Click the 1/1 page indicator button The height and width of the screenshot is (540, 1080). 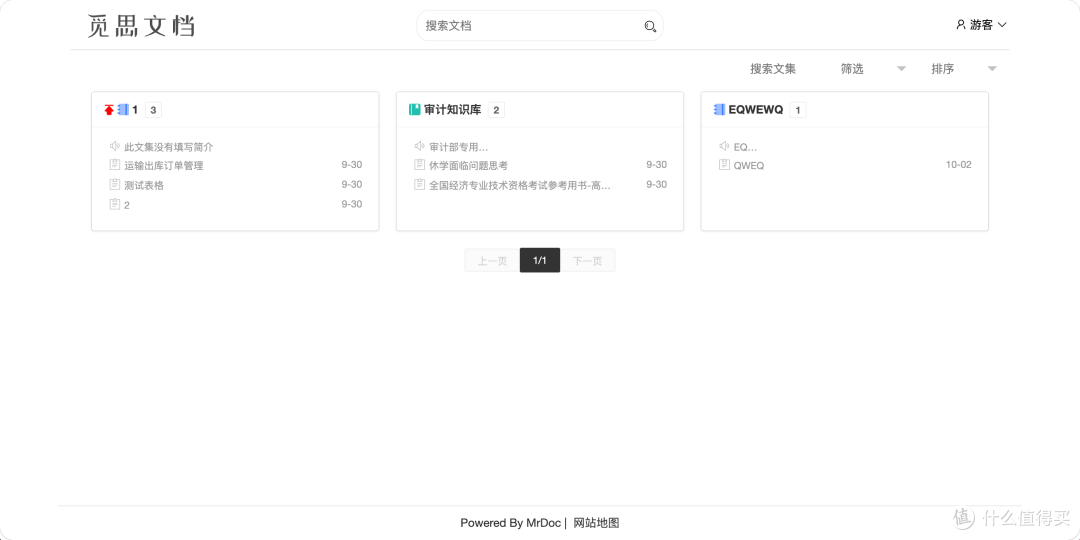[540, 260]
